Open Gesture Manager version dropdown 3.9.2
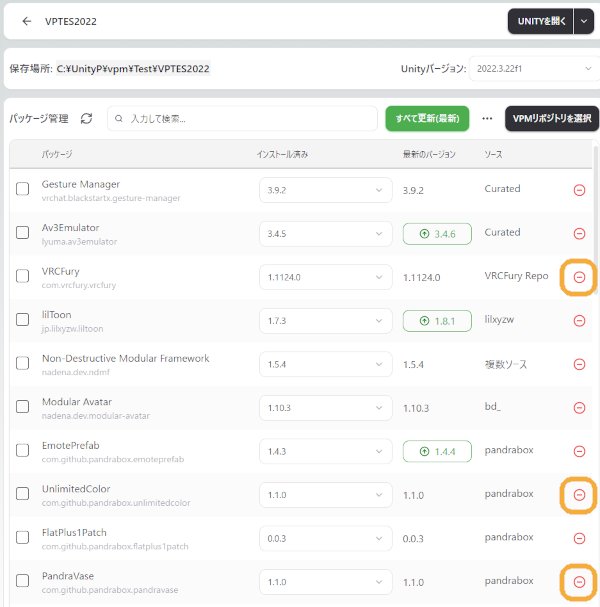 (326, 190)
